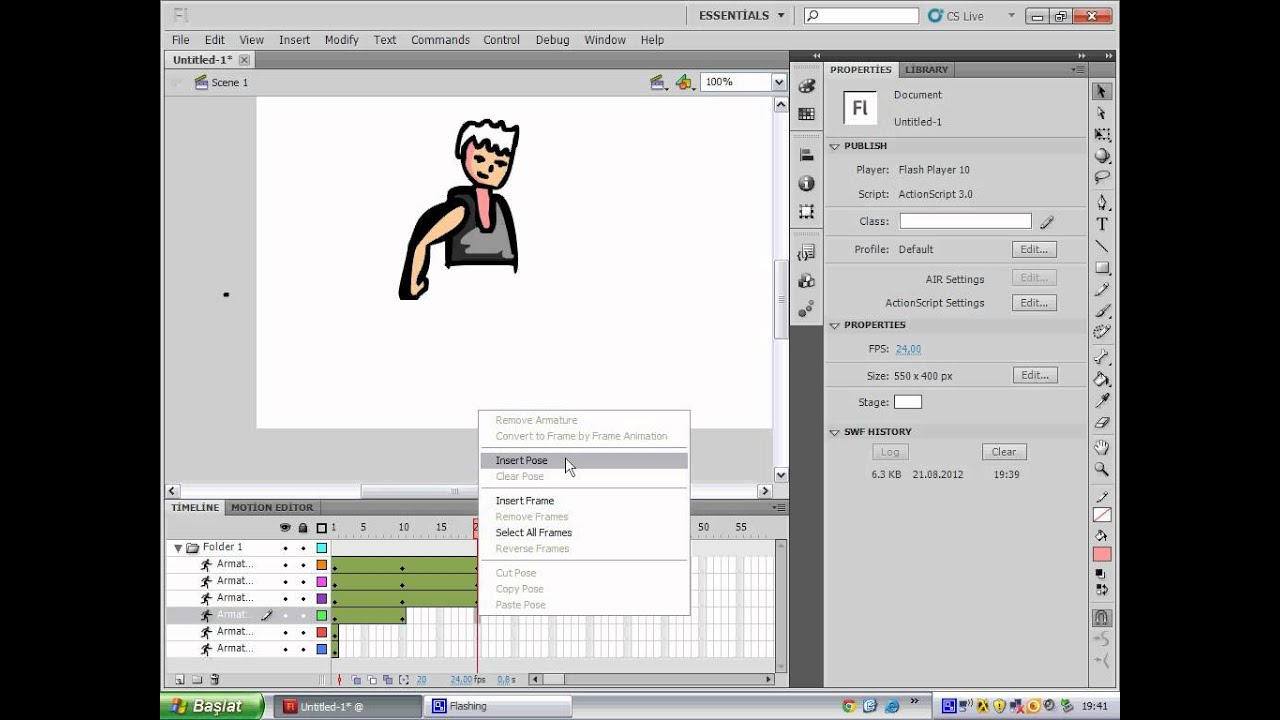Select the Paint Bucket tool
Viewport: 1280px width, 720px height.
tap(1102, 379)
